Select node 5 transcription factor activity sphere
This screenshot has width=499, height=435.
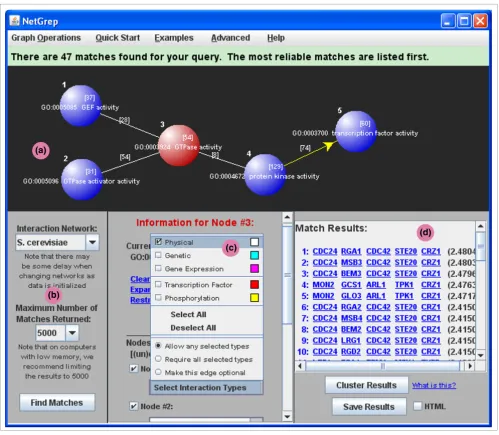point(356,131)
